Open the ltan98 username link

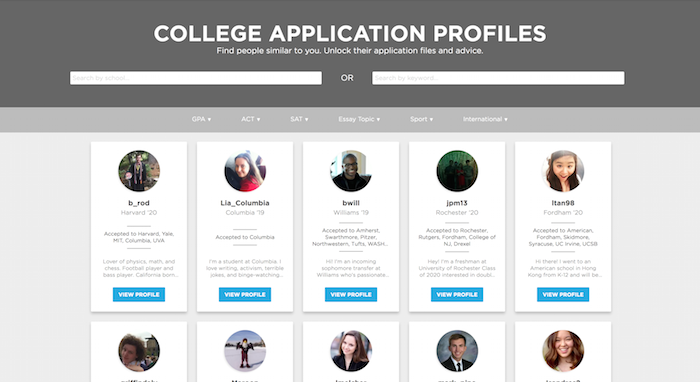pyautogui.click(x=563, y=203)
